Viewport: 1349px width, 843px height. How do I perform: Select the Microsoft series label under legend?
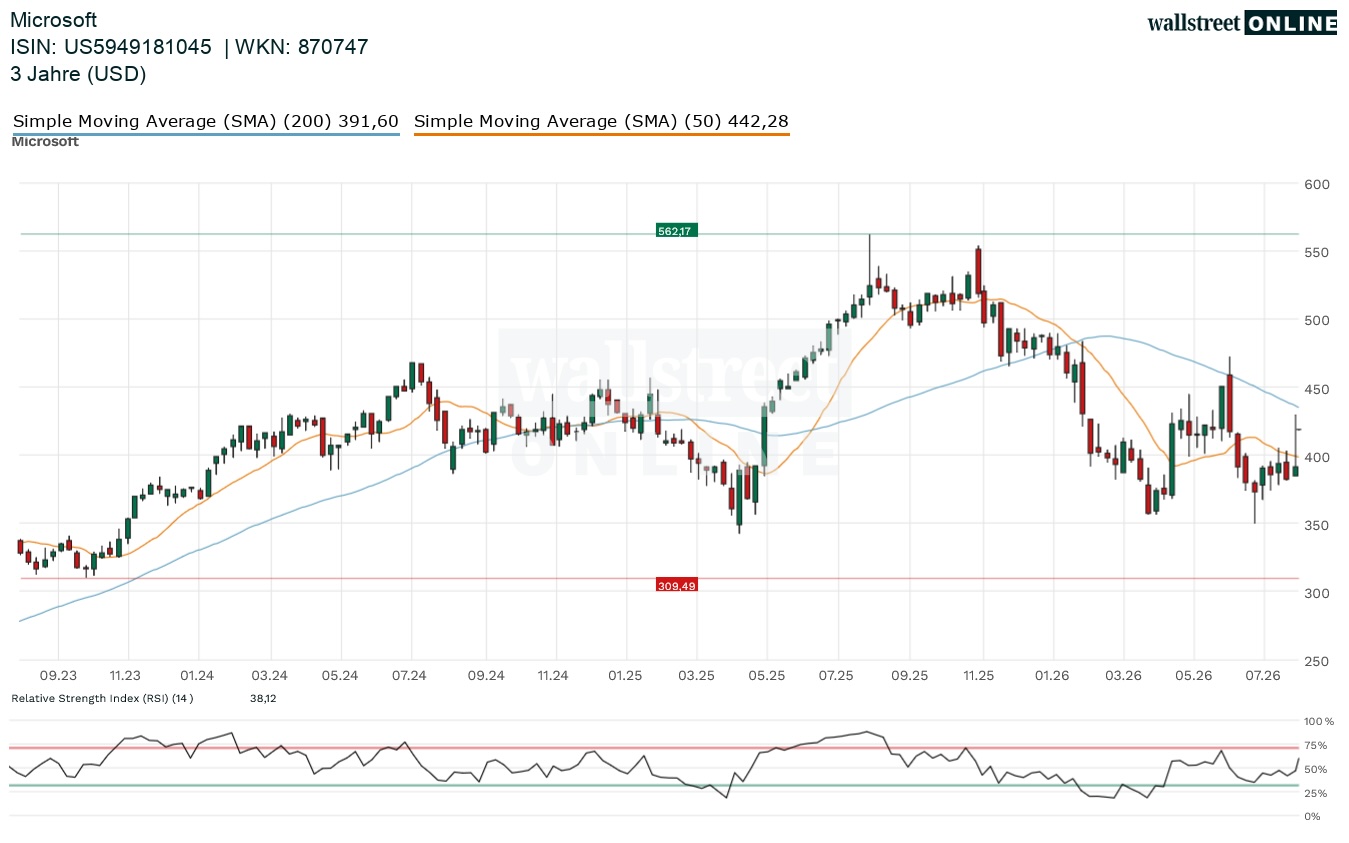pos(45,142)
